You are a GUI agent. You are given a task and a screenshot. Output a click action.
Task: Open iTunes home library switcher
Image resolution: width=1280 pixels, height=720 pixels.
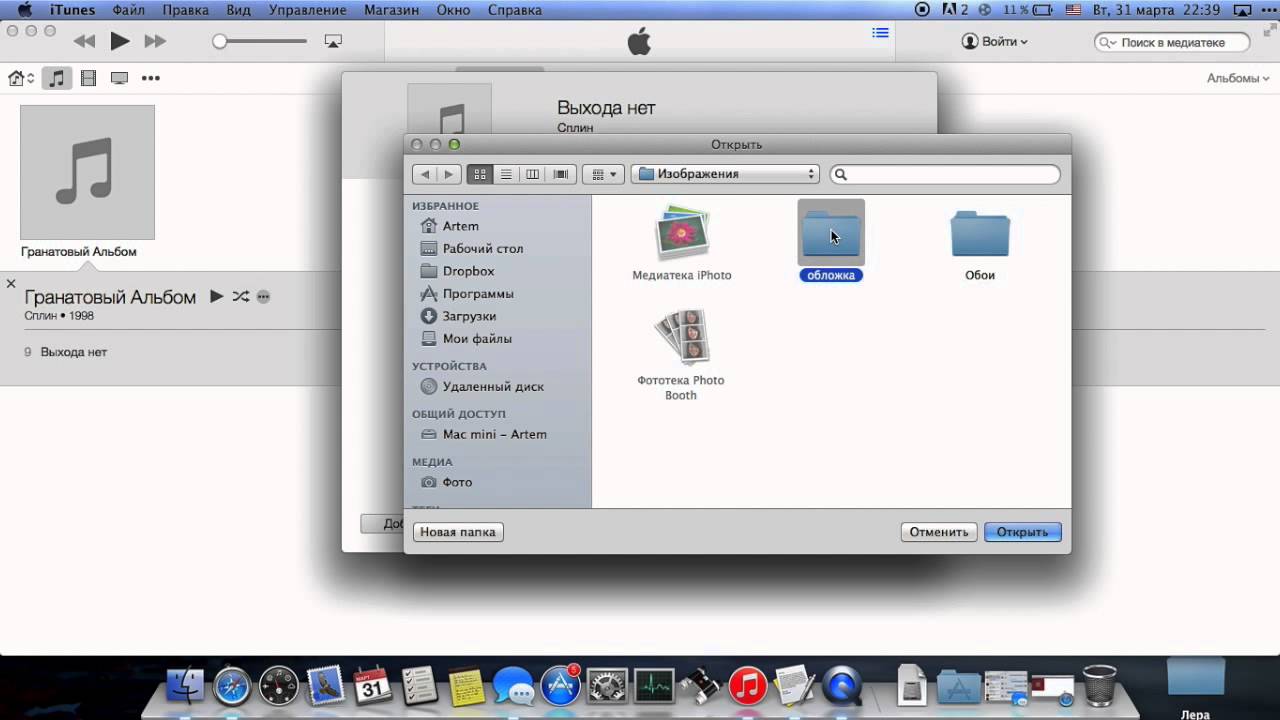pyautogui.click(x=21, y=78)
